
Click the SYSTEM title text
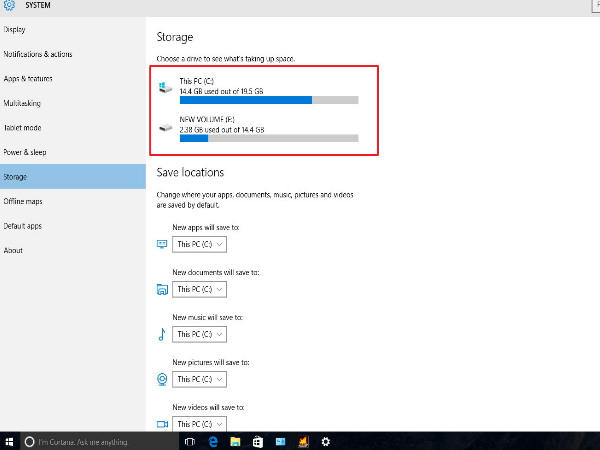(38, 5)
